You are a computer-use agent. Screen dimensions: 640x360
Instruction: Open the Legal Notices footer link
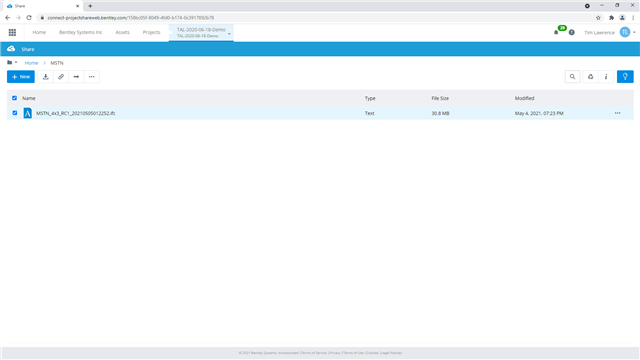click(391, 353)
